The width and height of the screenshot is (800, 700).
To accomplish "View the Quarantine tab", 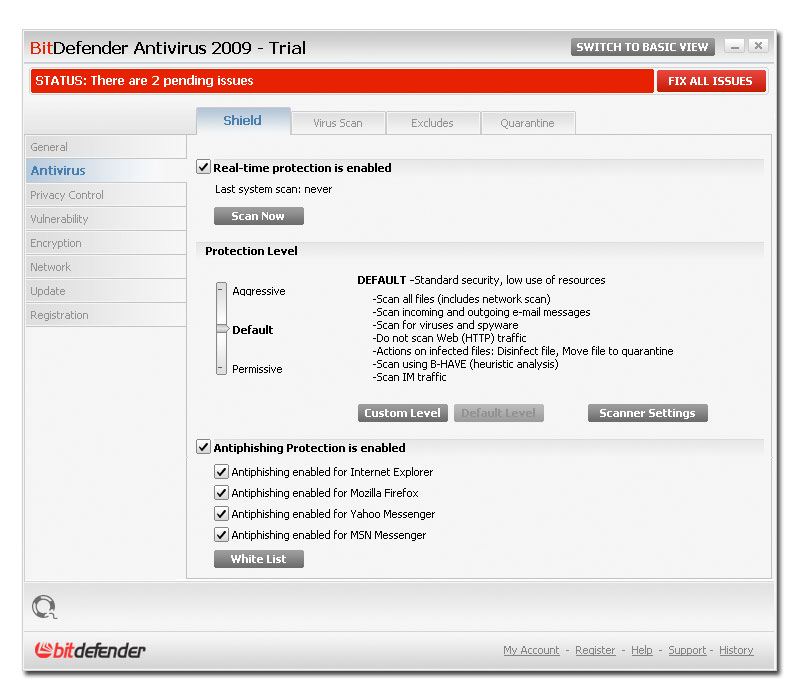I will [528, 122].
